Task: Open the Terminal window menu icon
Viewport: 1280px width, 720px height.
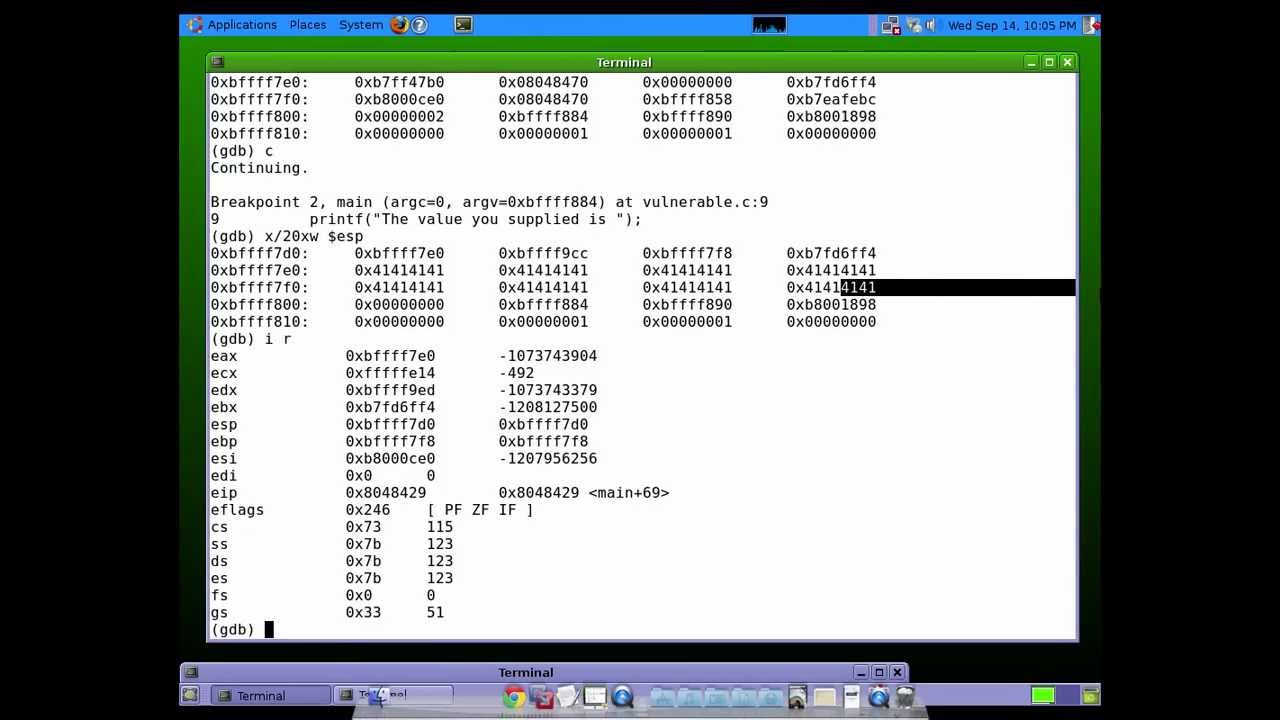Action: pyautogui.click(x=218, y=62)
